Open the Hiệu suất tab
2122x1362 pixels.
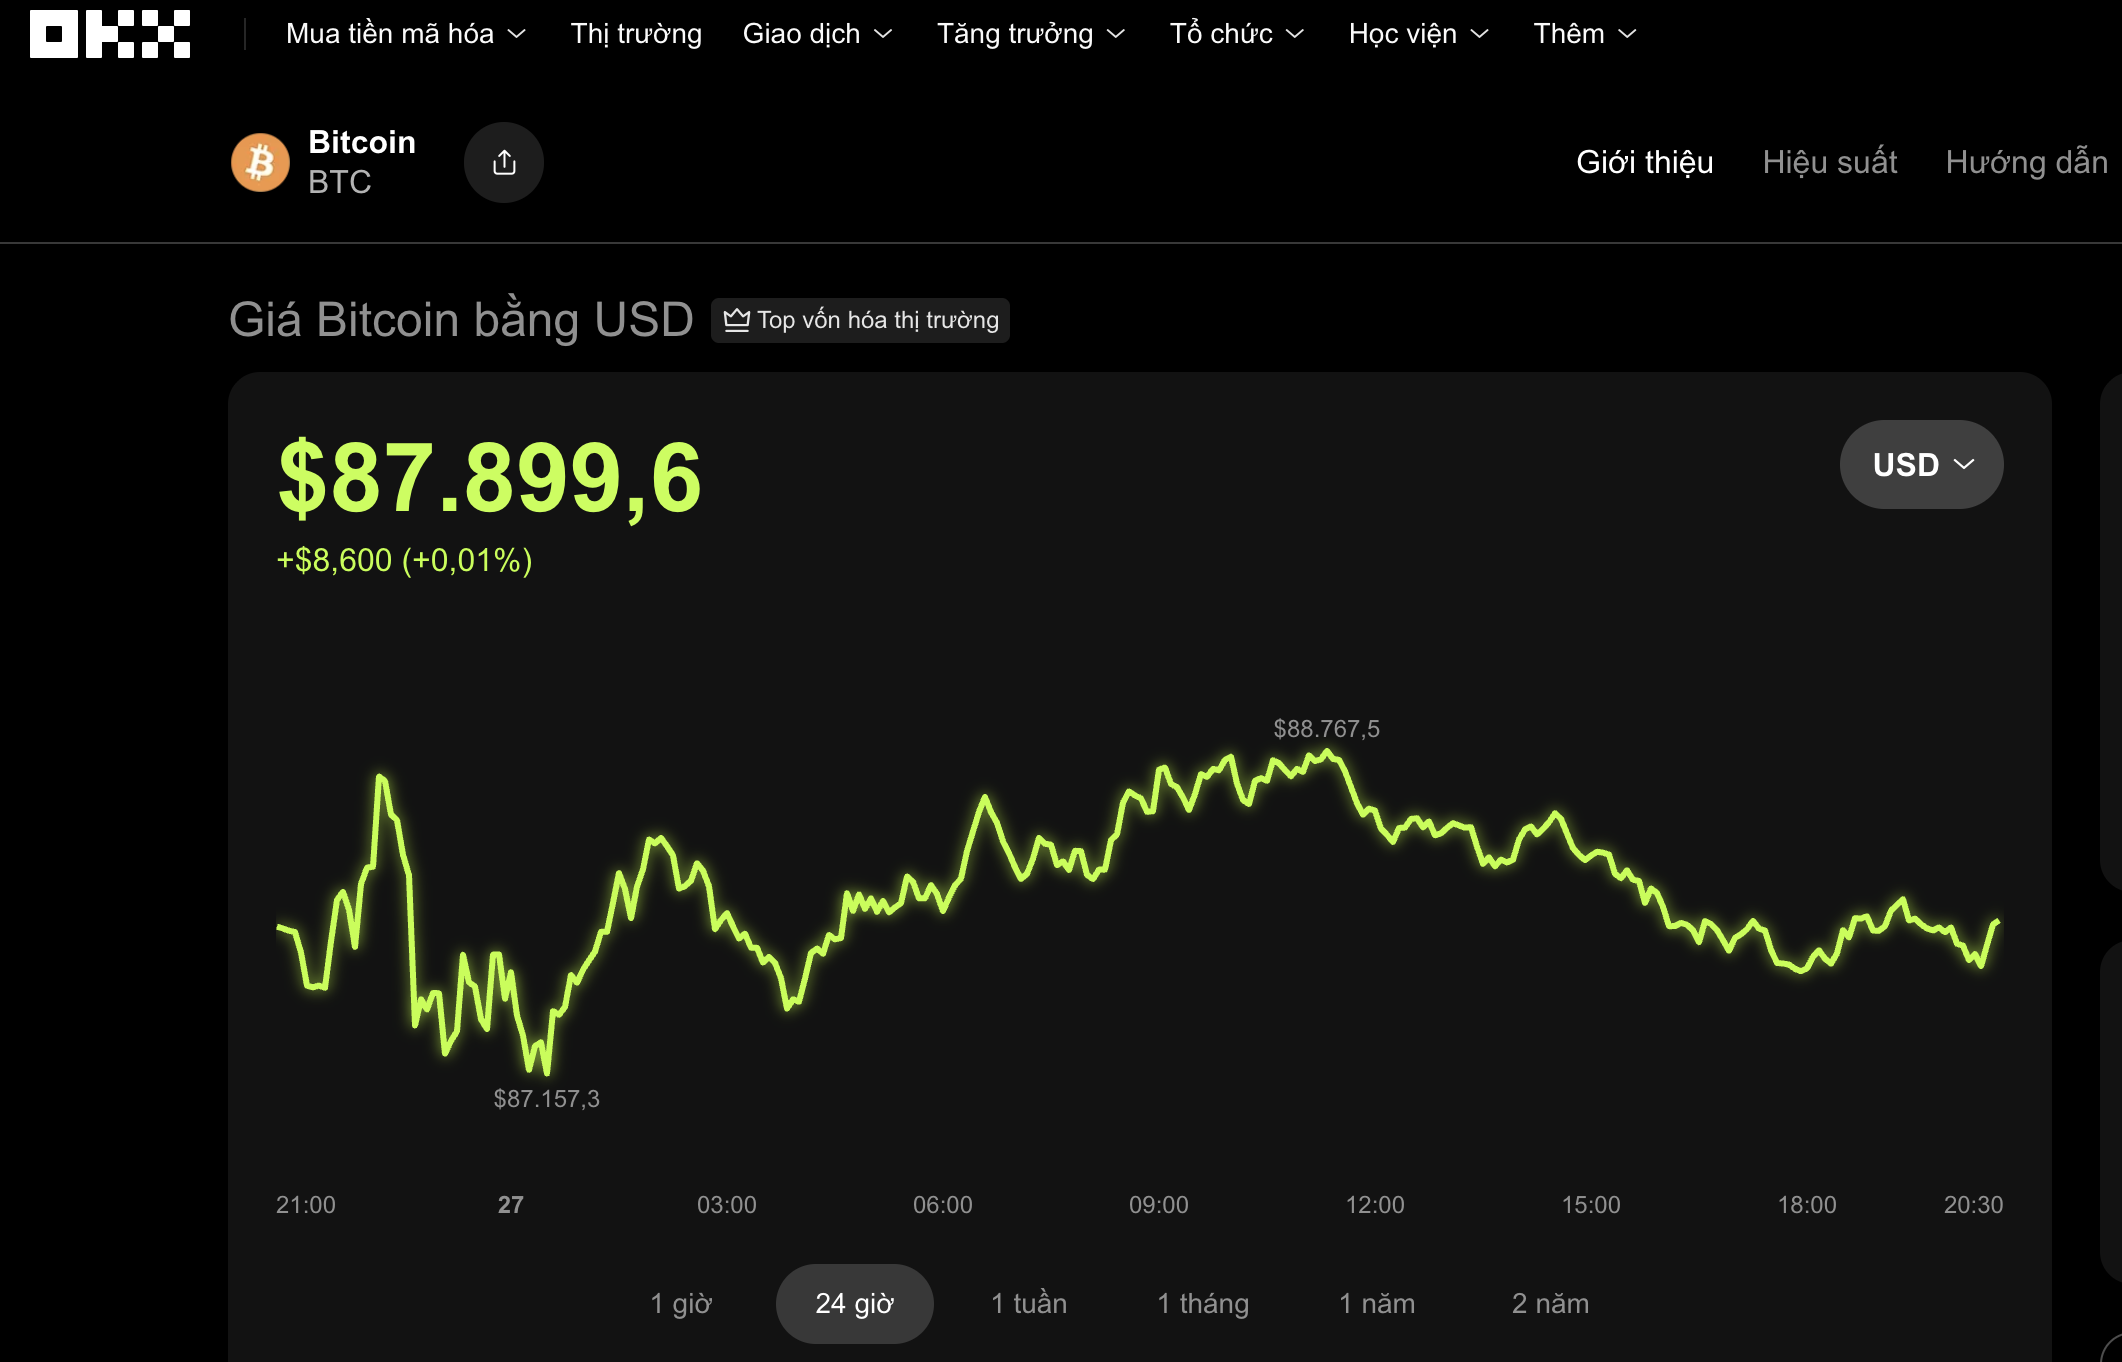pos(1830,162)
